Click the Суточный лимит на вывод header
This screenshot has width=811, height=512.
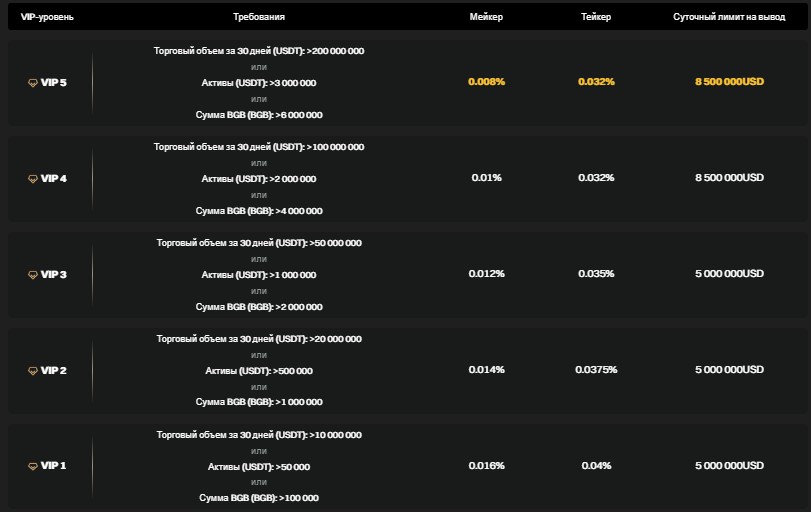point(729,17)
